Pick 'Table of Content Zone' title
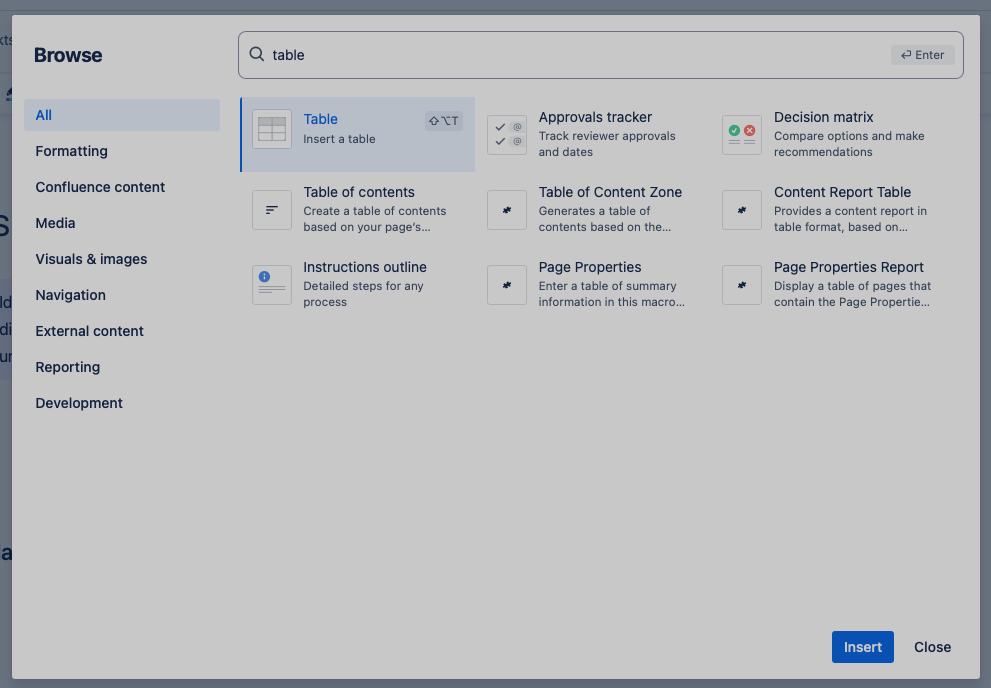 tap(610, 192)
